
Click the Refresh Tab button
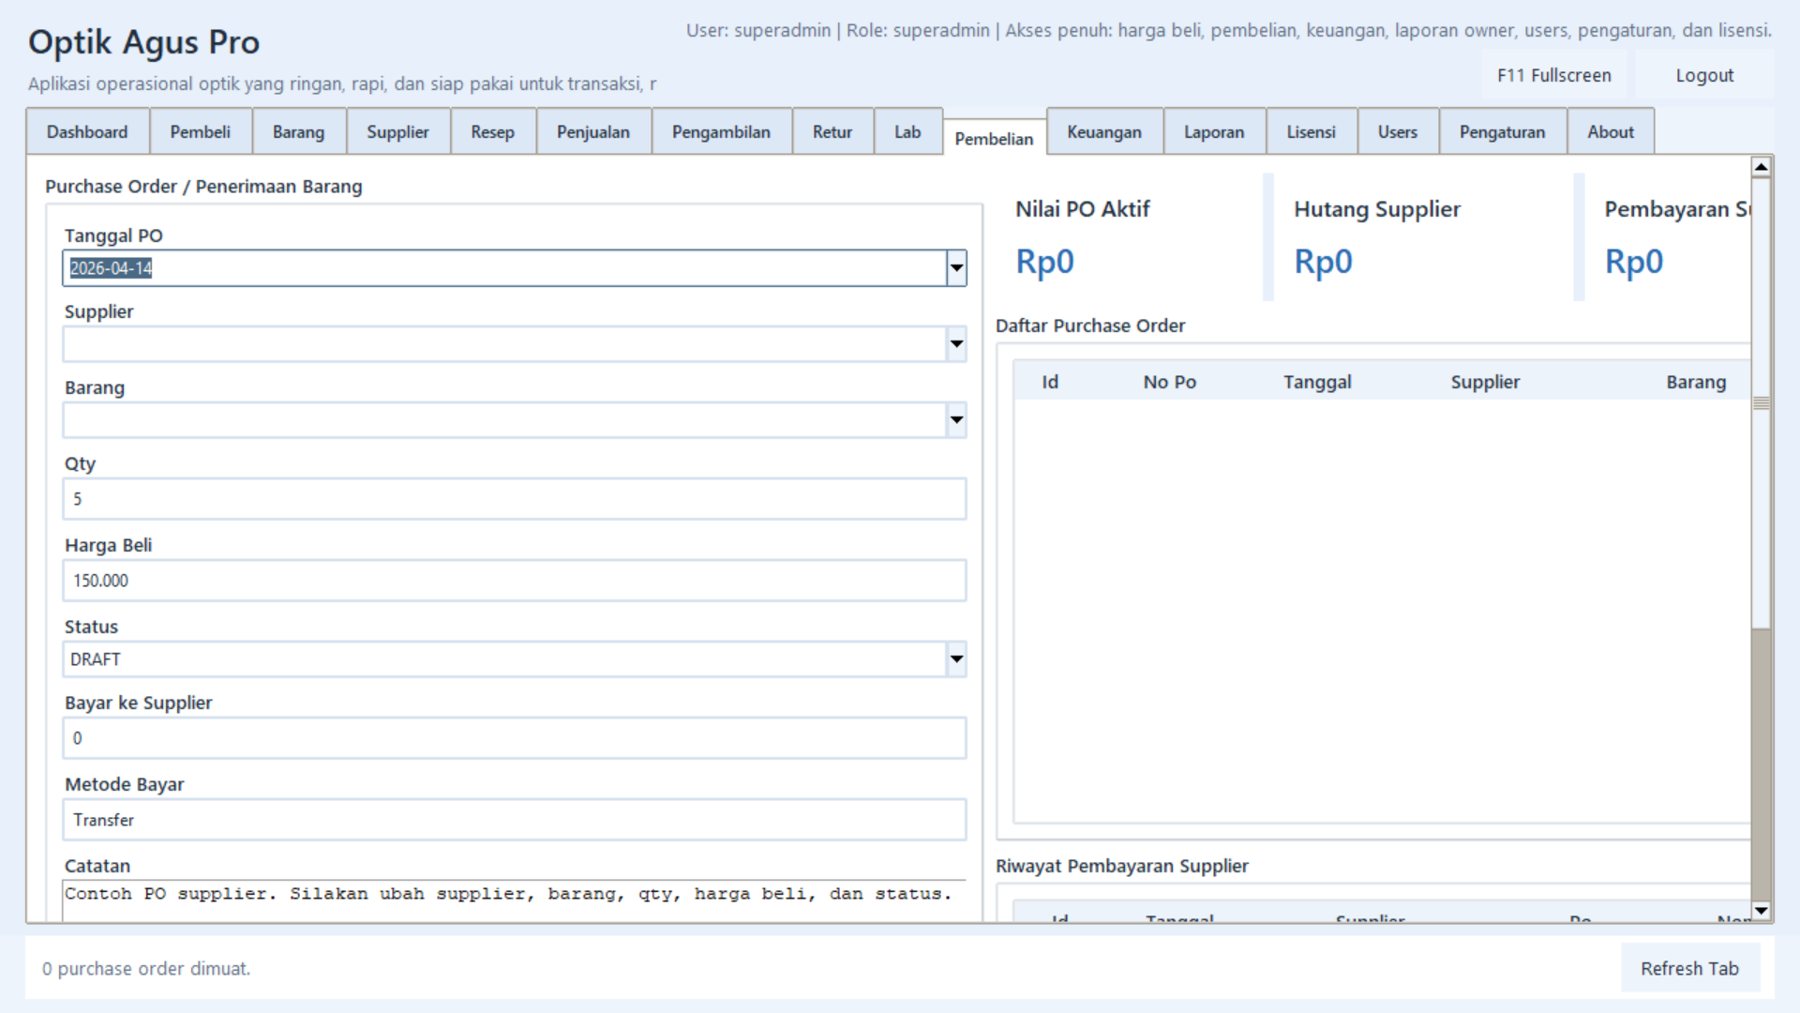[x=1689, y=968]
